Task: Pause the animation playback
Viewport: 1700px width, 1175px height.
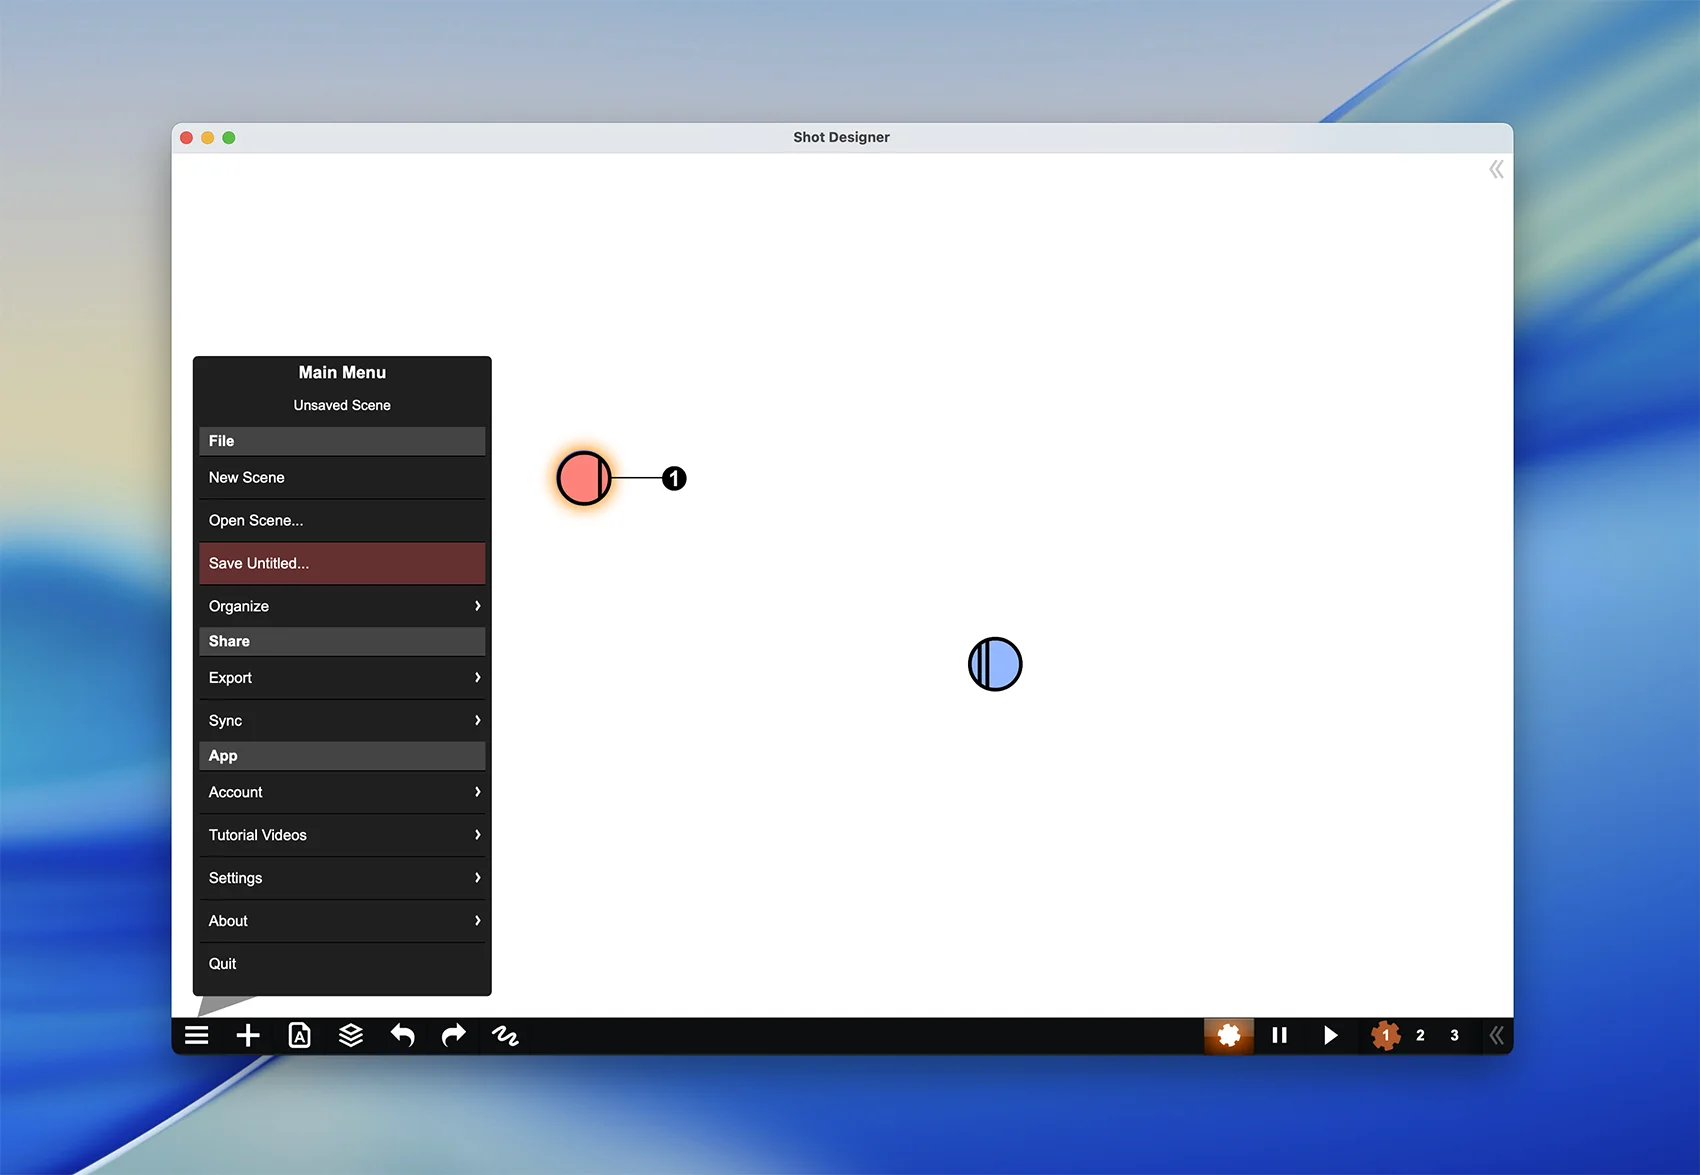Action: click(1279, 1035)
